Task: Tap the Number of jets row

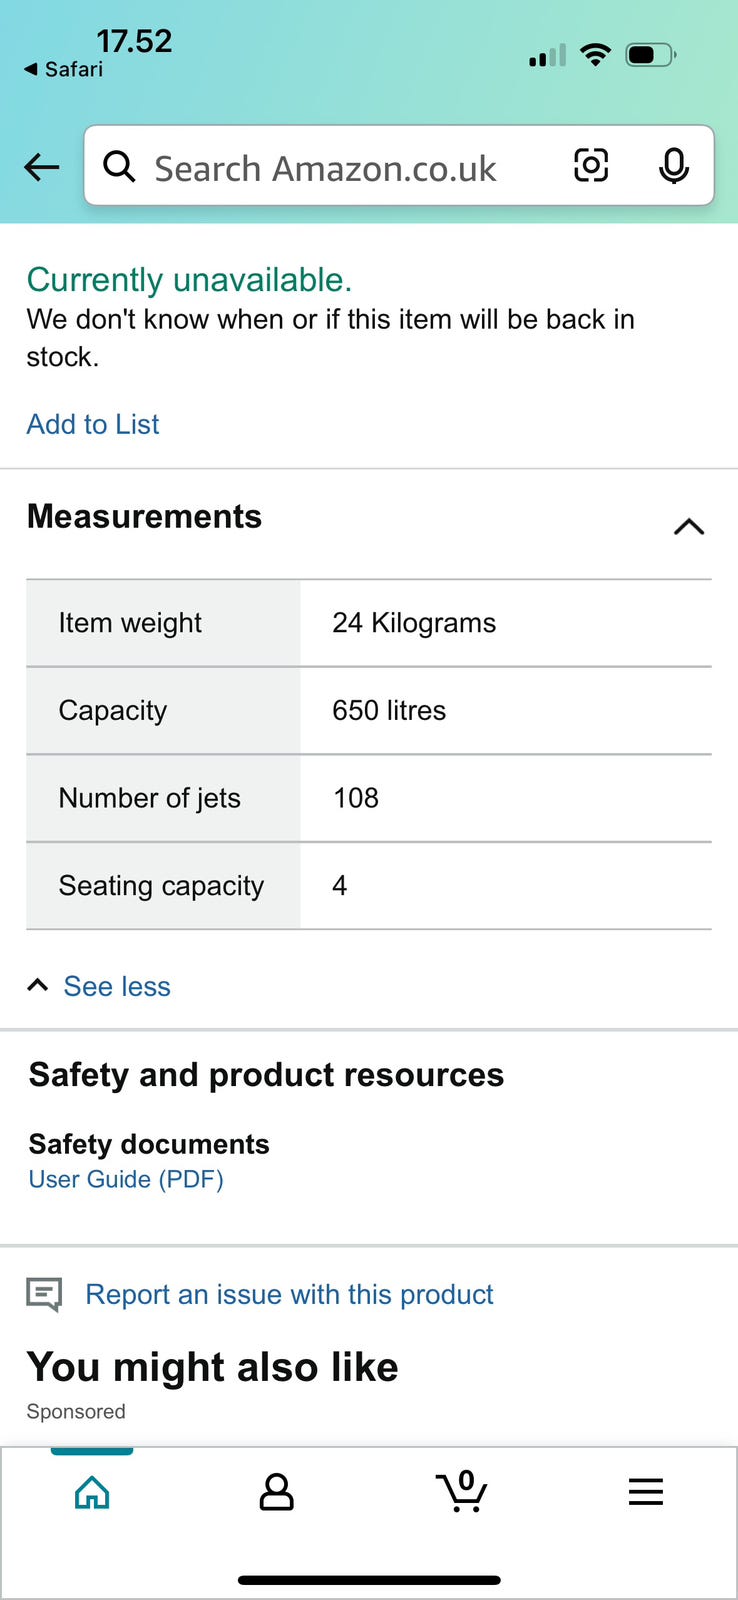Action: (x=368, y=798)
